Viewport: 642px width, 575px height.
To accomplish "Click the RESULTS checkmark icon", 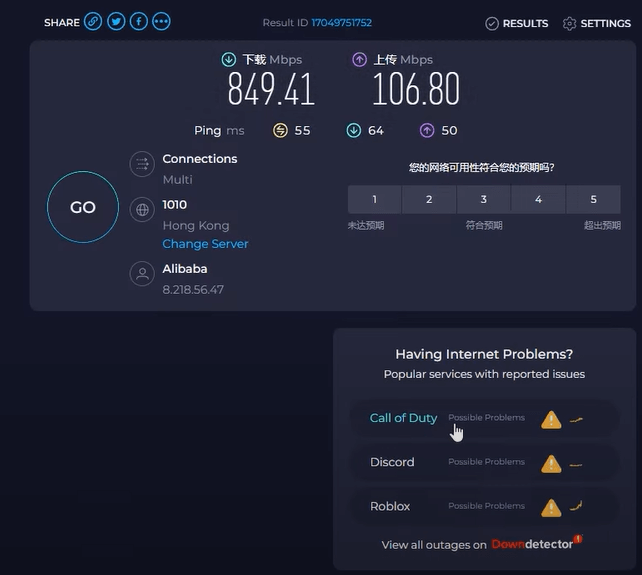I will click(x=492, y=24).
